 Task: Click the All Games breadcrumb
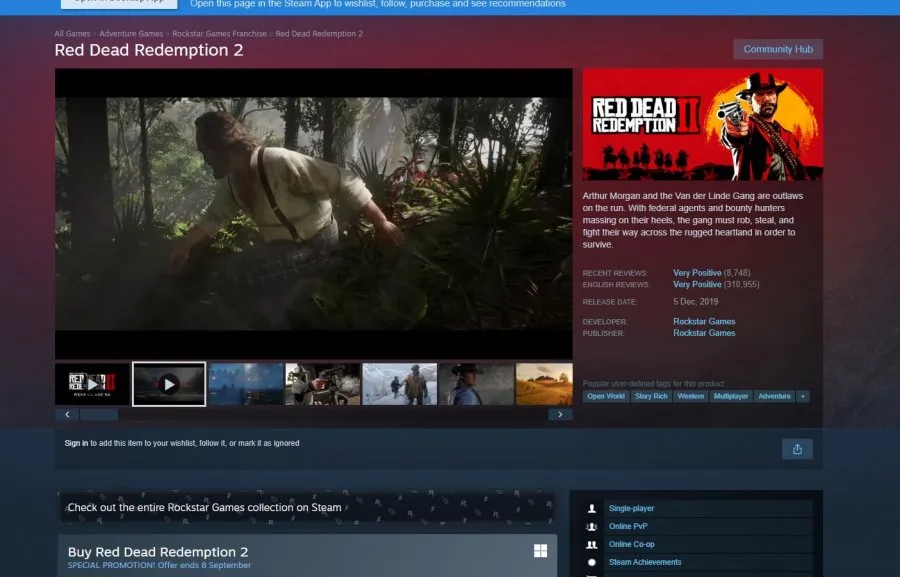pos(72,34)
